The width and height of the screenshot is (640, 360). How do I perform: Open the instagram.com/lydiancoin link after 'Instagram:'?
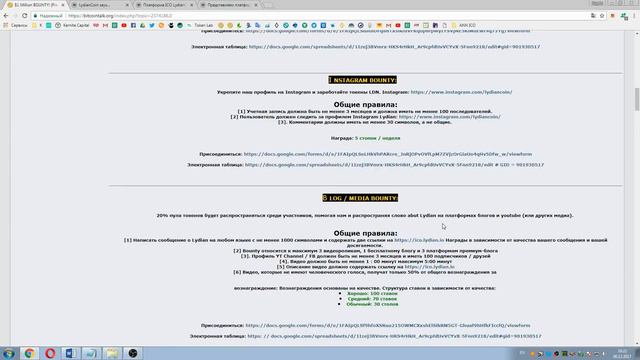pos(461,92)
